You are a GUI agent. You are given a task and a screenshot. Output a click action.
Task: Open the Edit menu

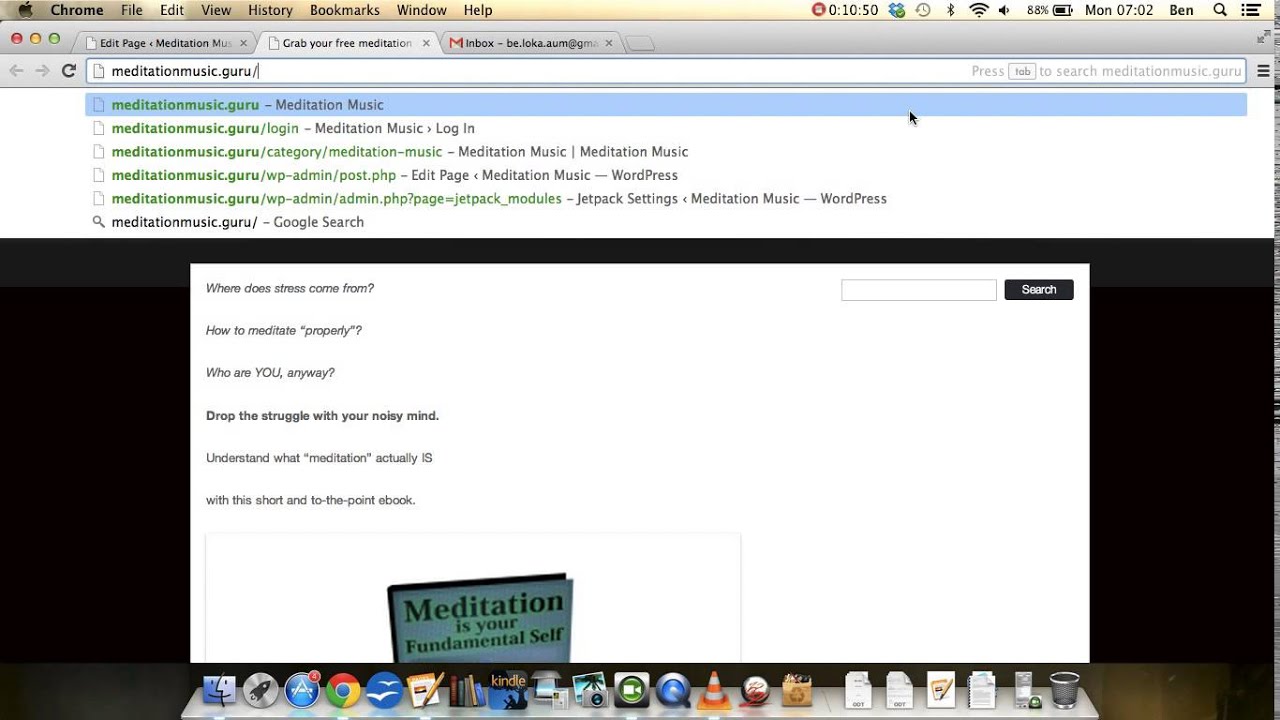coord(172,10)
